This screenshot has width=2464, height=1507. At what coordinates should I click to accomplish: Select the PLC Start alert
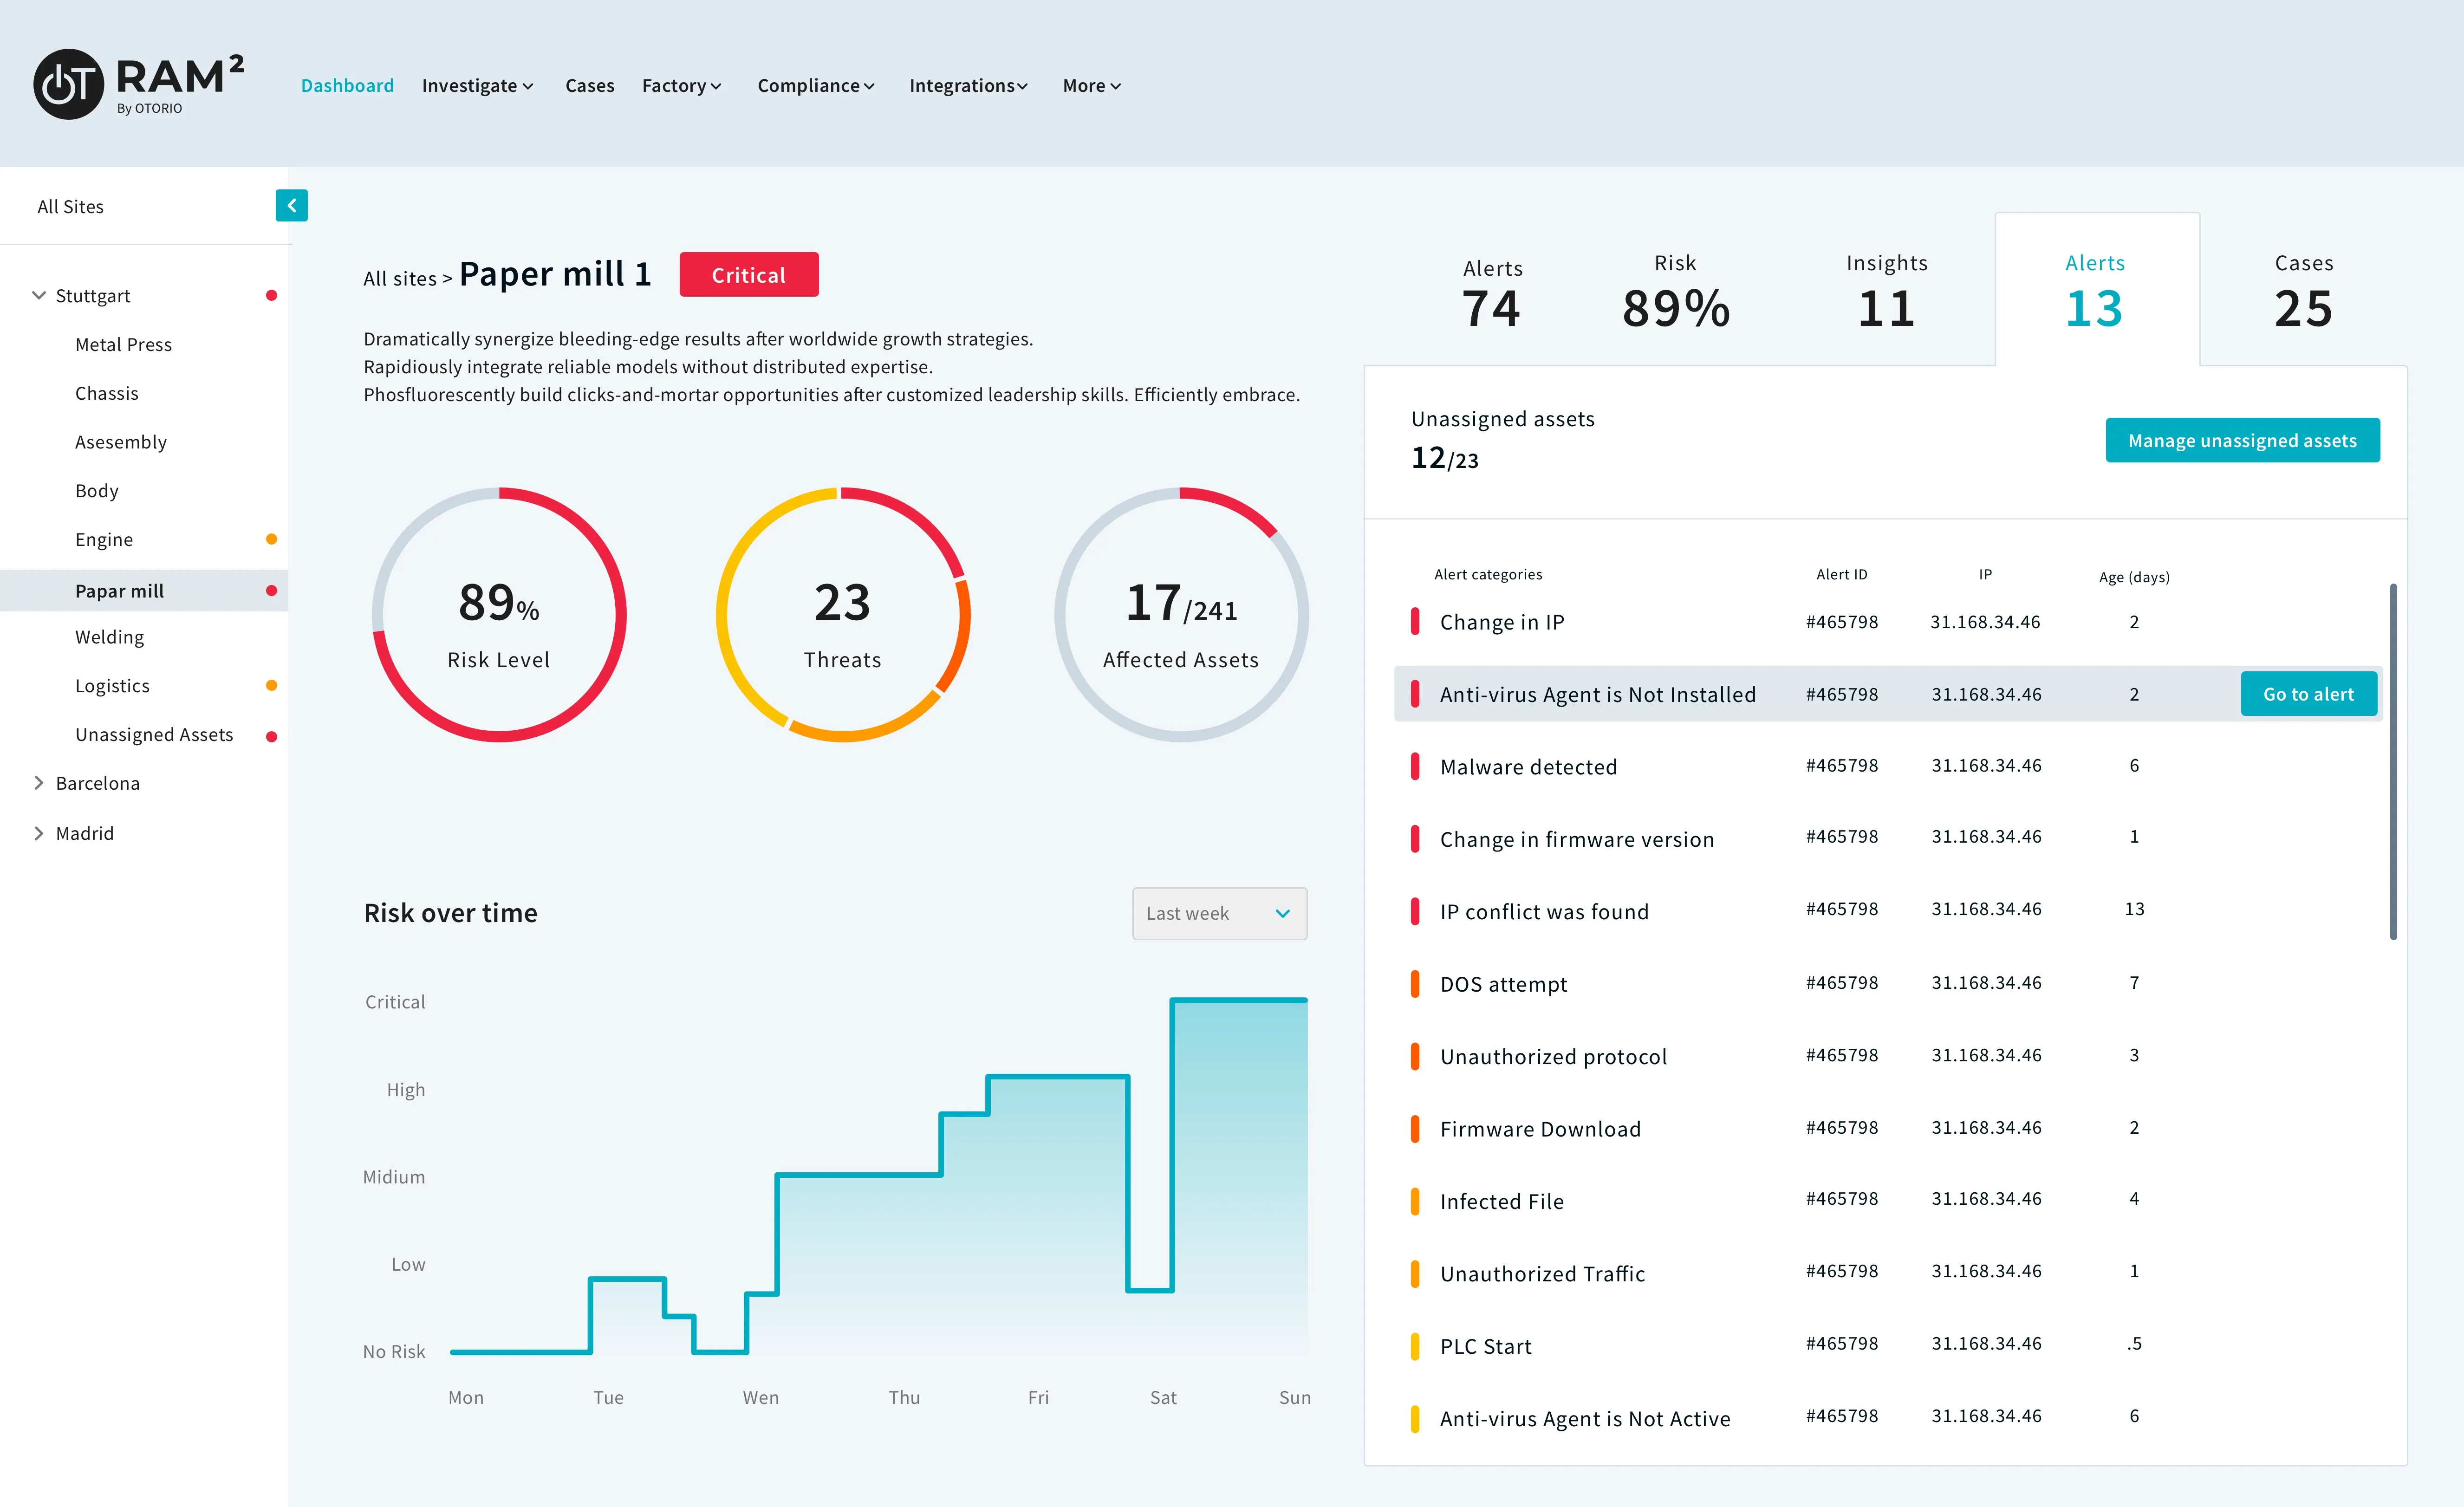(x=1888, y=1346)
